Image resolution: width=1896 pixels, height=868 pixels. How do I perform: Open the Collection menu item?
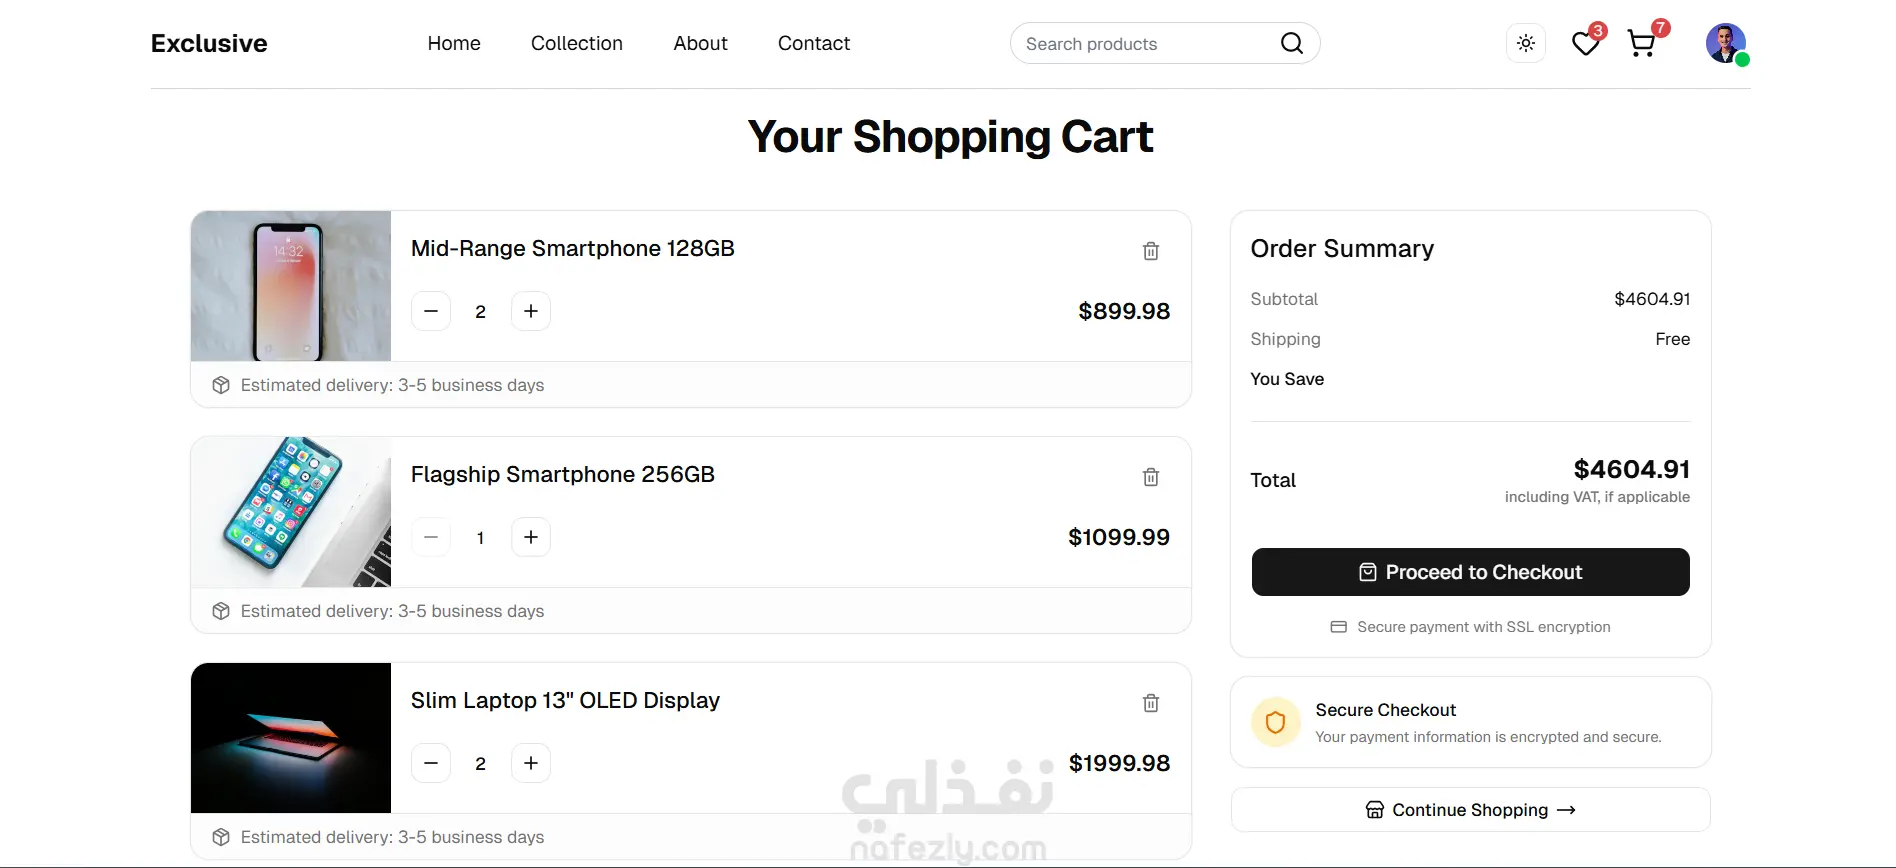point(577,43)
